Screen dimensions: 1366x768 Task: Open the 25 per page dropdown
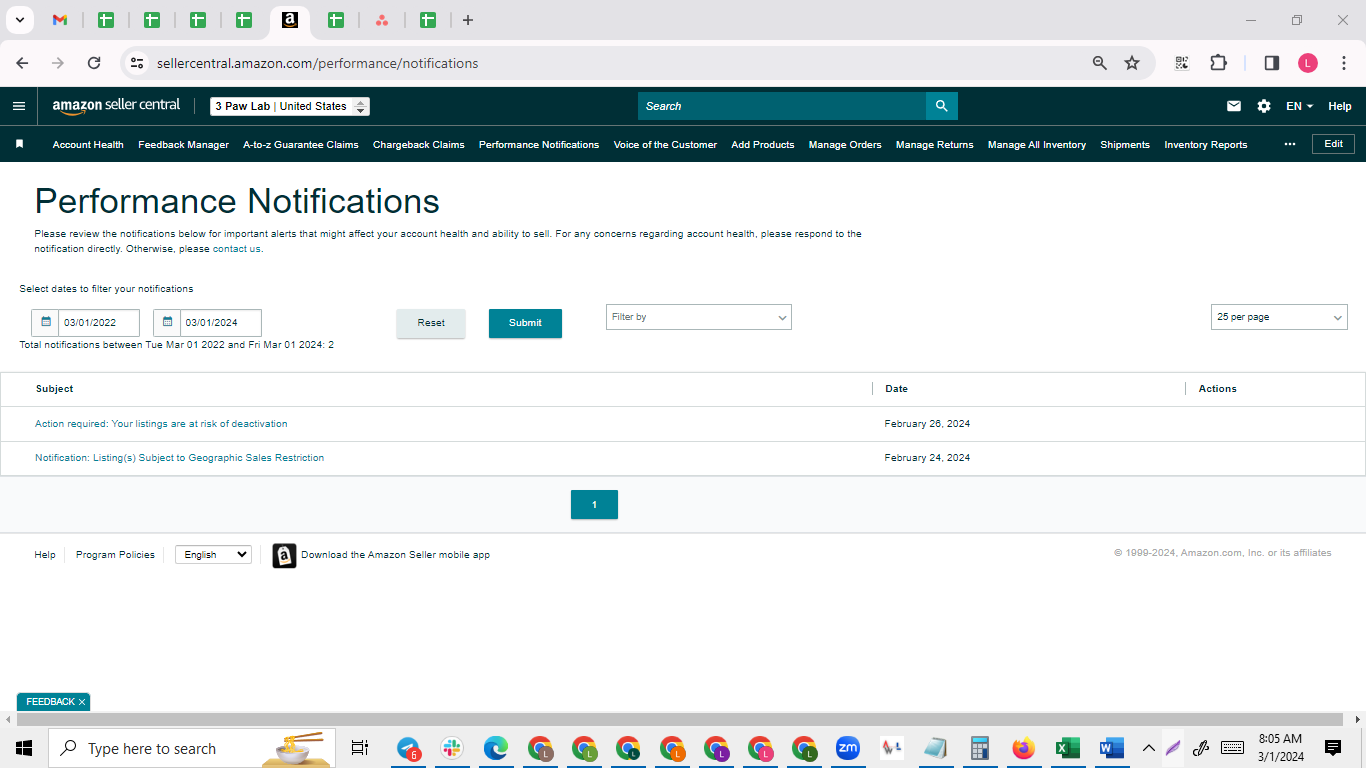[x=1279, y=317]
